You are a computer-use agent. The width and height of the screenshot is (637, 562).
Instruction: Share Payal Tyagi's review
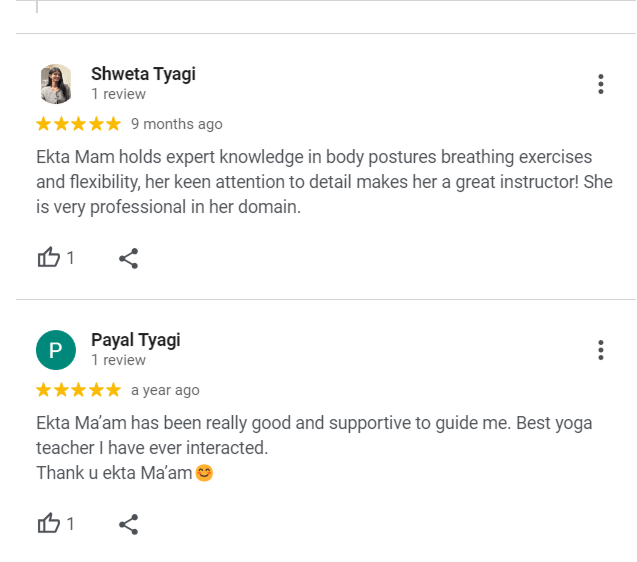coord(128,523)
